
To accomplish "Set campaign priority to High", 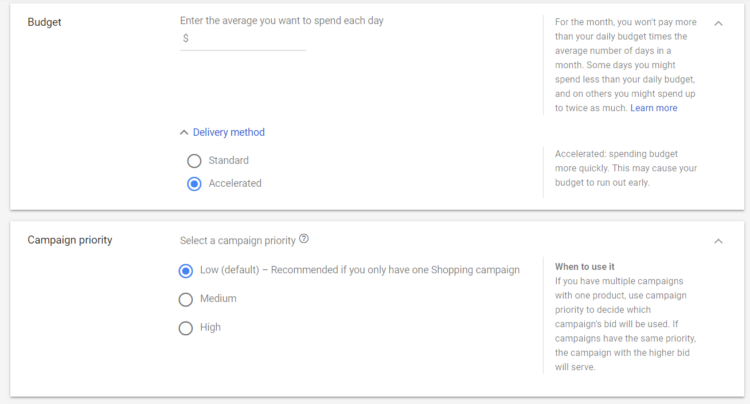I will point(185,327).
